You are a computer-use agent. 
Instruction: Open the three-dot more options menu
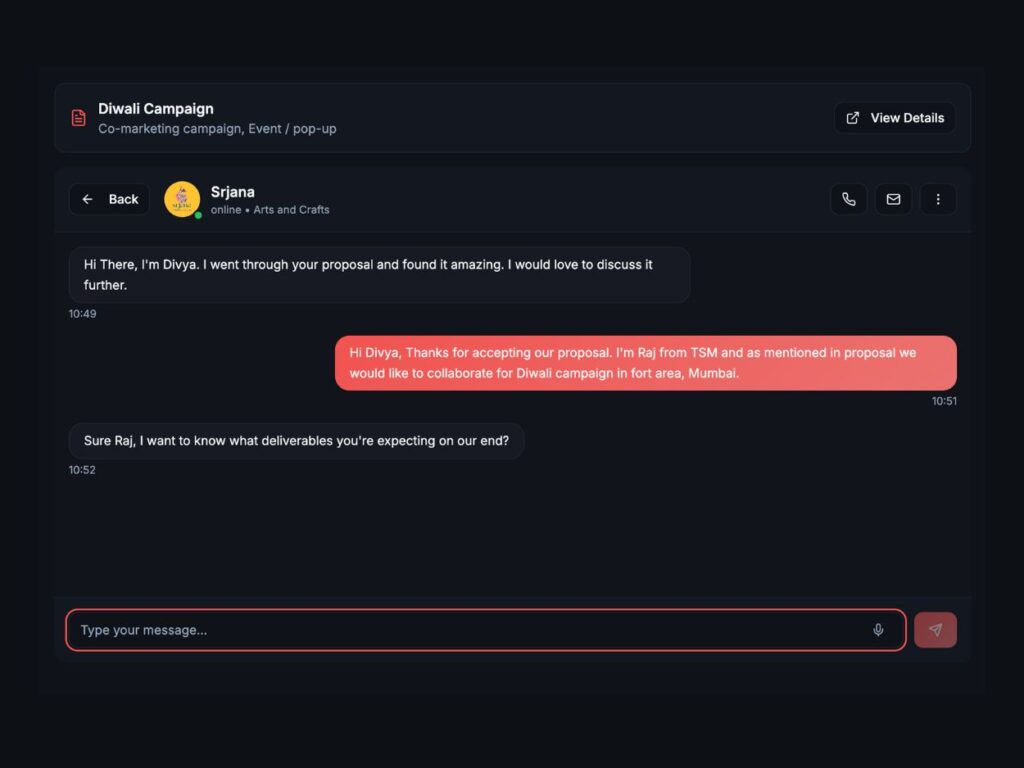pyautogui.click(x=938, y=199)
